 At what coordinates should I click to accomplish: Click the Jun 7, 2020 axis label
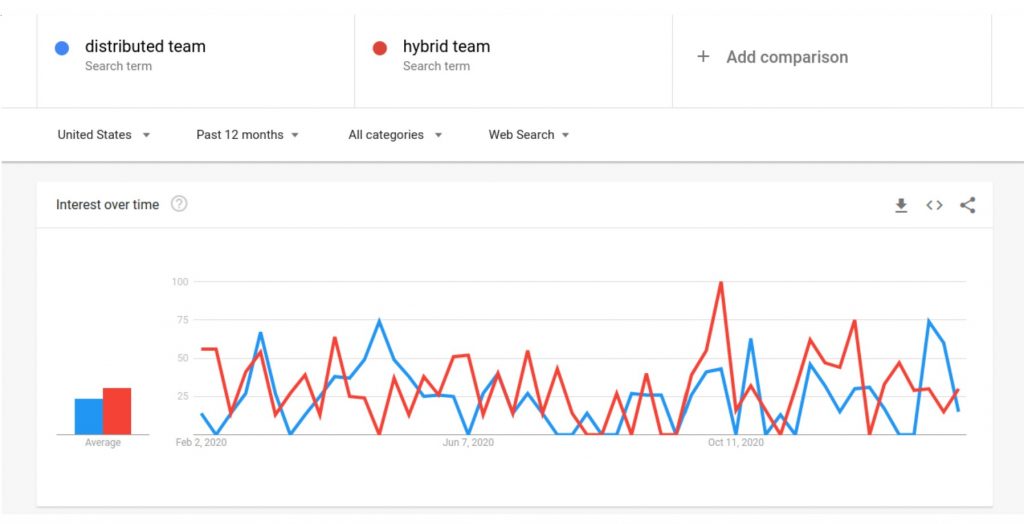pos(468,443)
